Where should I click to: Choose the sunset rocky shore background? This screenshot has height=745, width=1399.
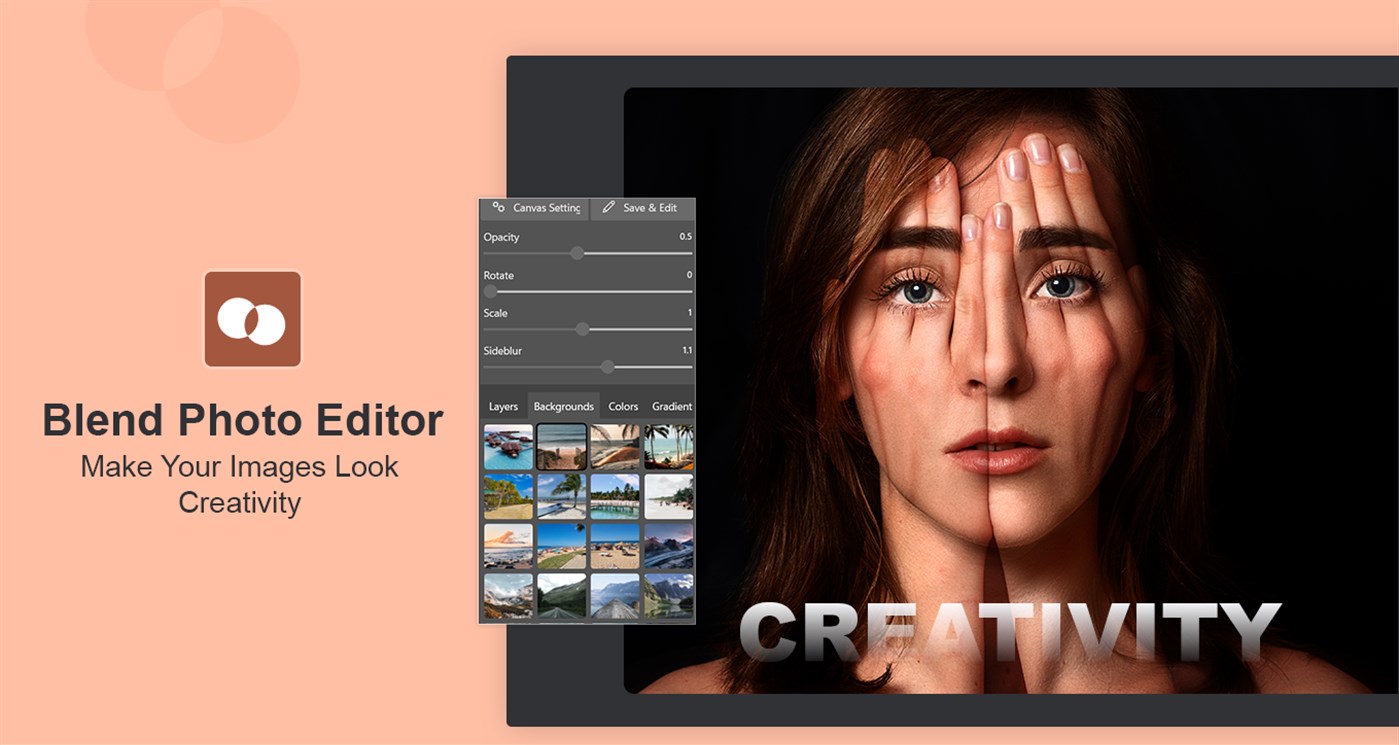[x=506, y=544]
